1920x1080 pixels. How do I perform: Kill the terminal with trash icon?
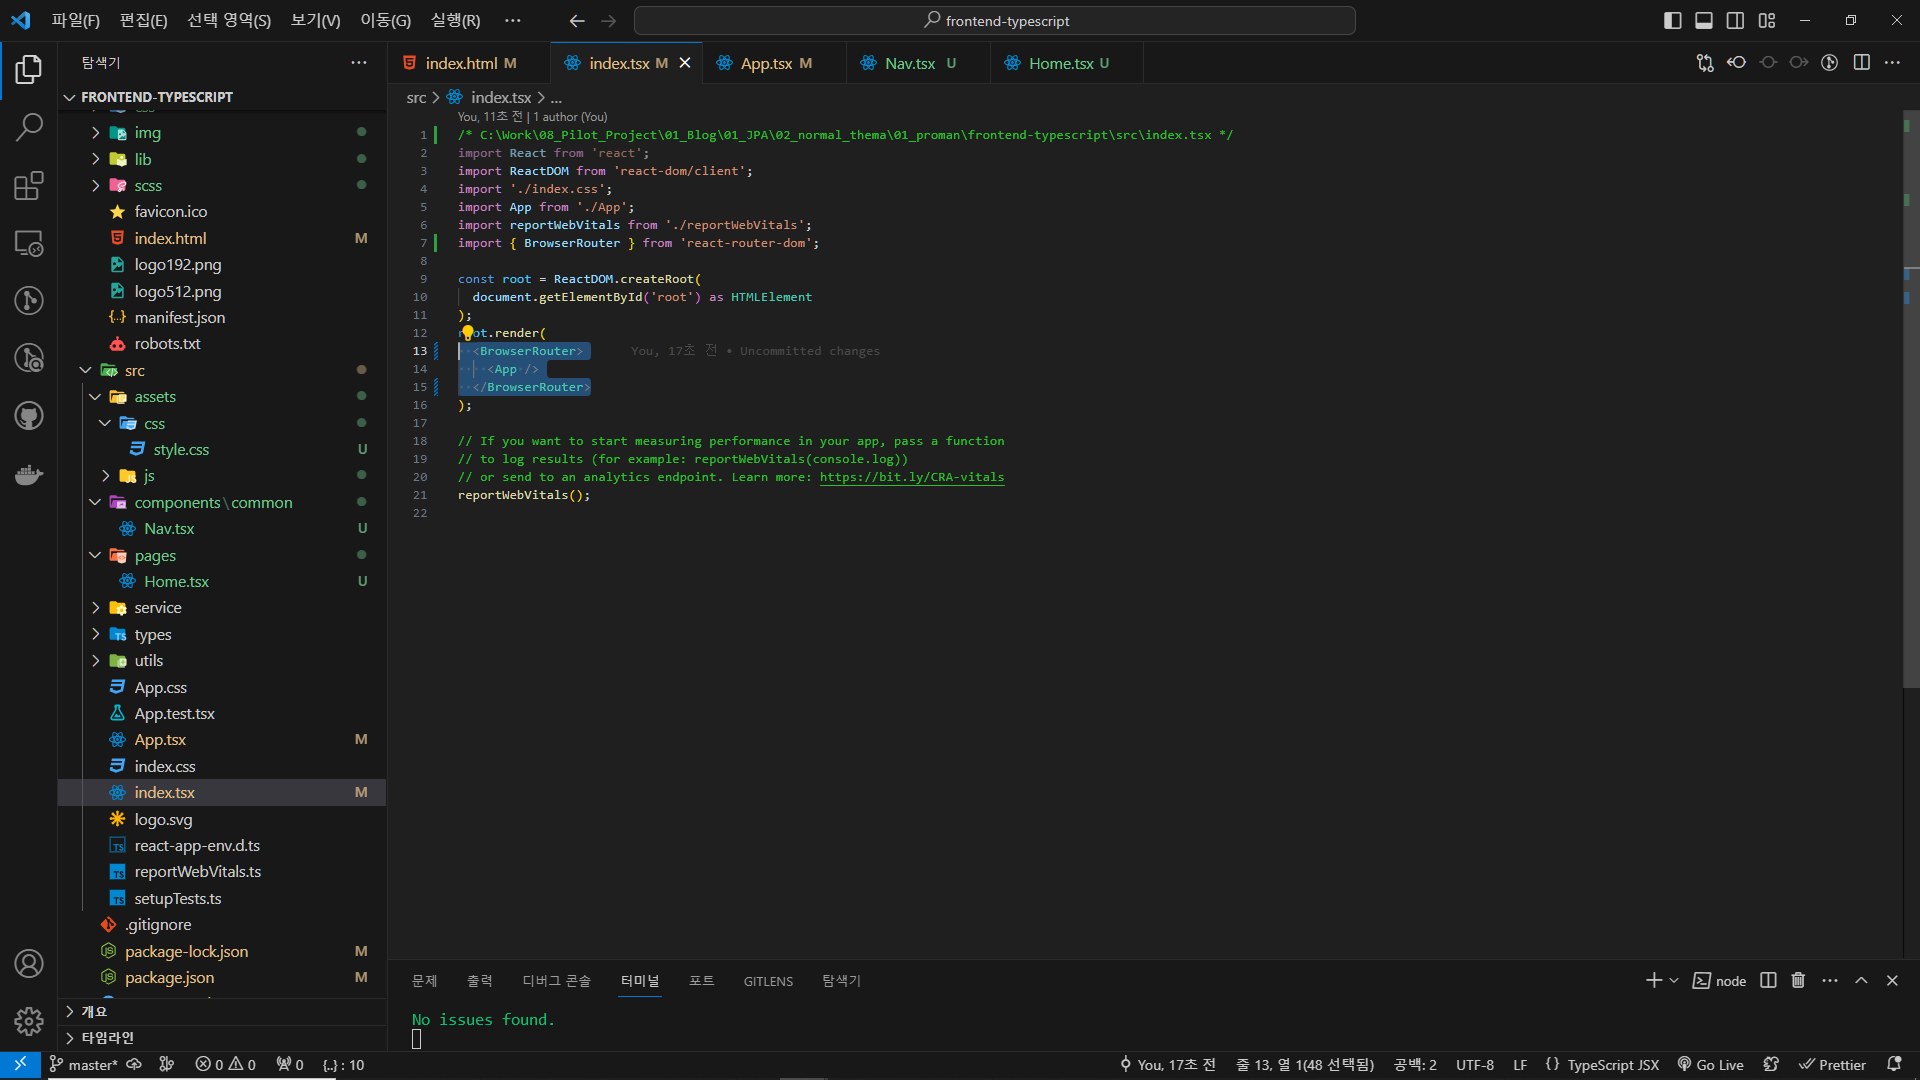[x=1798, y=980]
